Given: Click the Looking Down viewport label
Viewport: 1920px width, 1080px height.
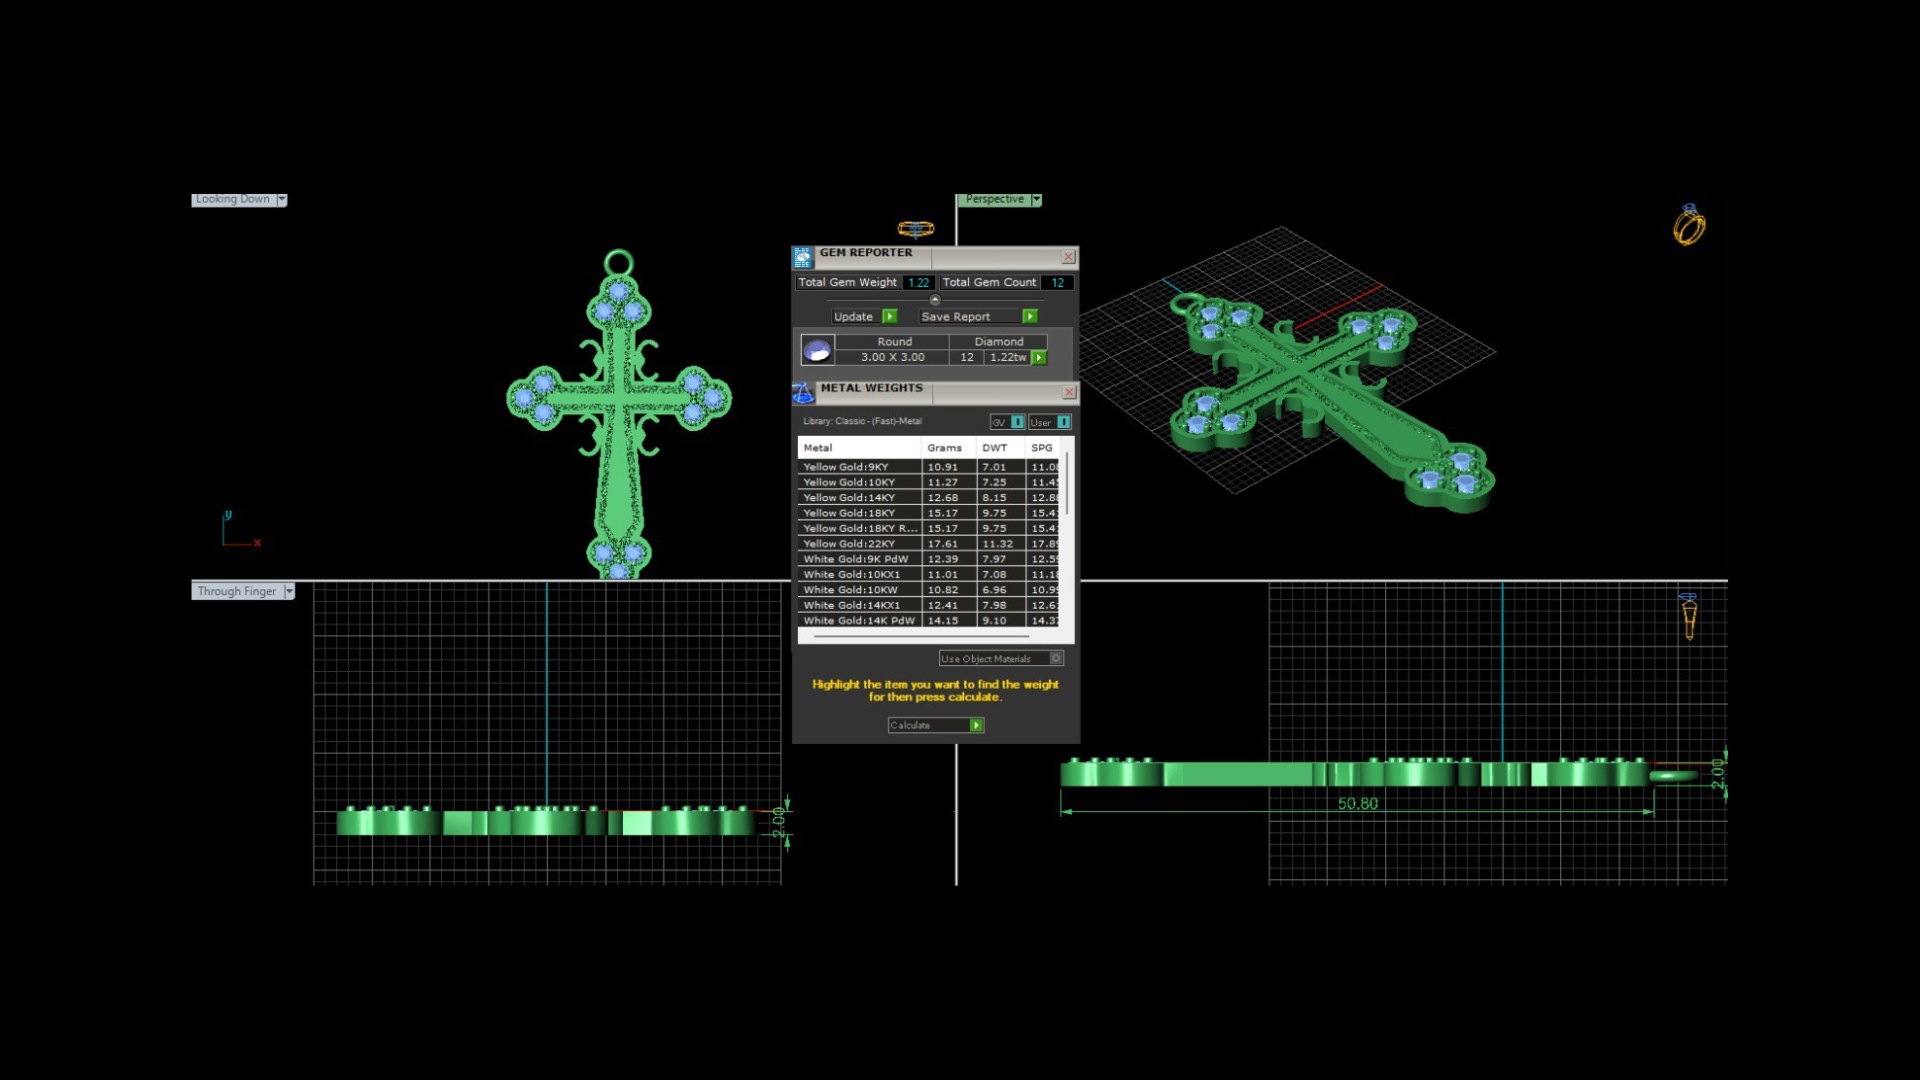Looking at the screenshot, I should [x=233, y=200].
